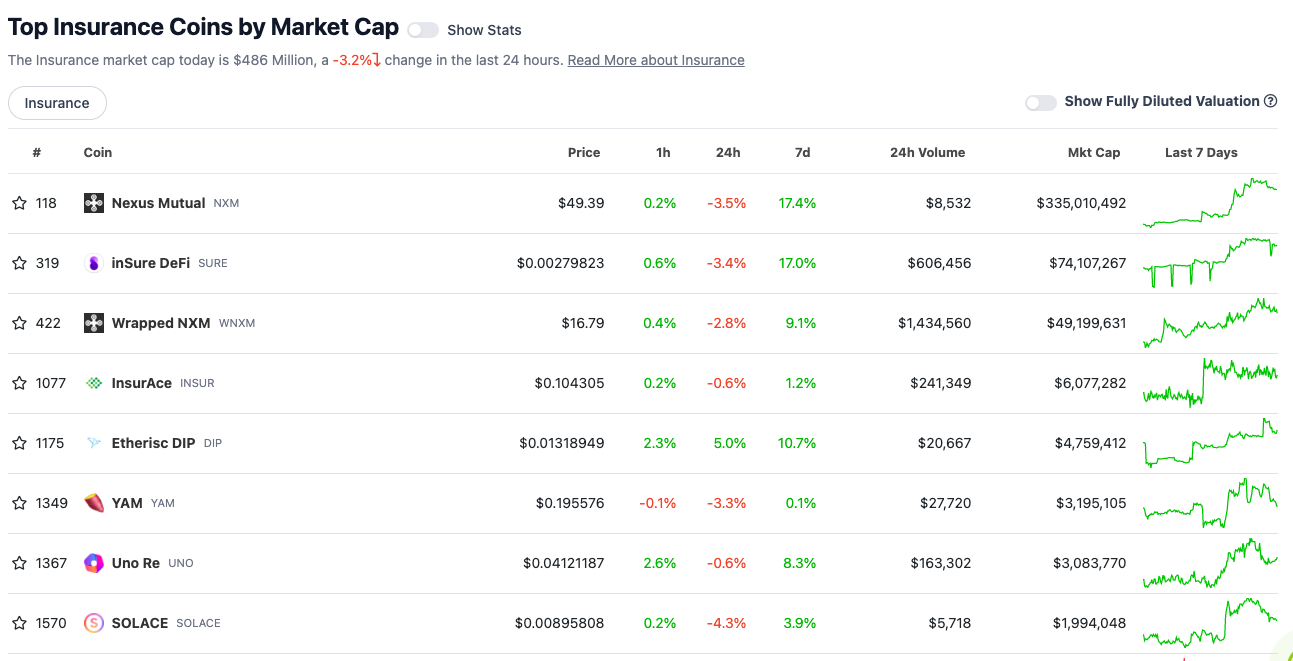Click the $3,195,105 market cap value
Image resolution: width=1293 pixels, height=661 pixels.
[1091, 503]
